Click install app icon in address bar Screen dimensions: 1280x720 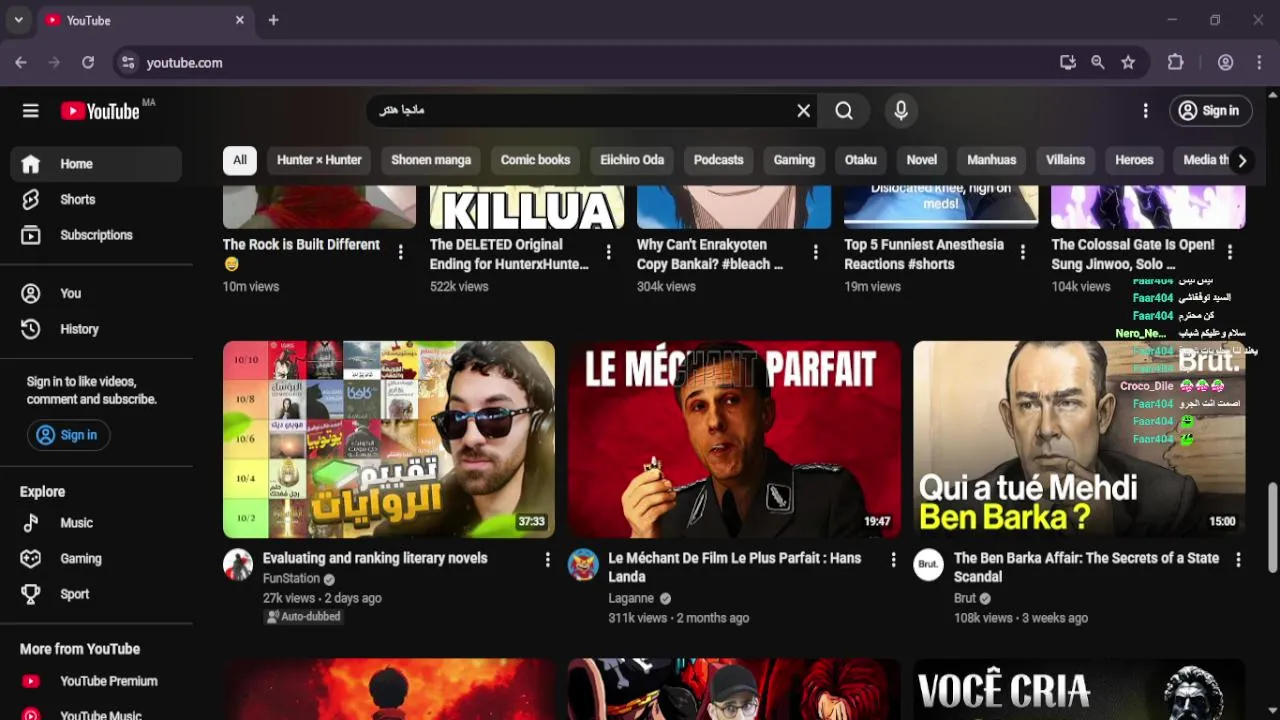(1067, 62)
